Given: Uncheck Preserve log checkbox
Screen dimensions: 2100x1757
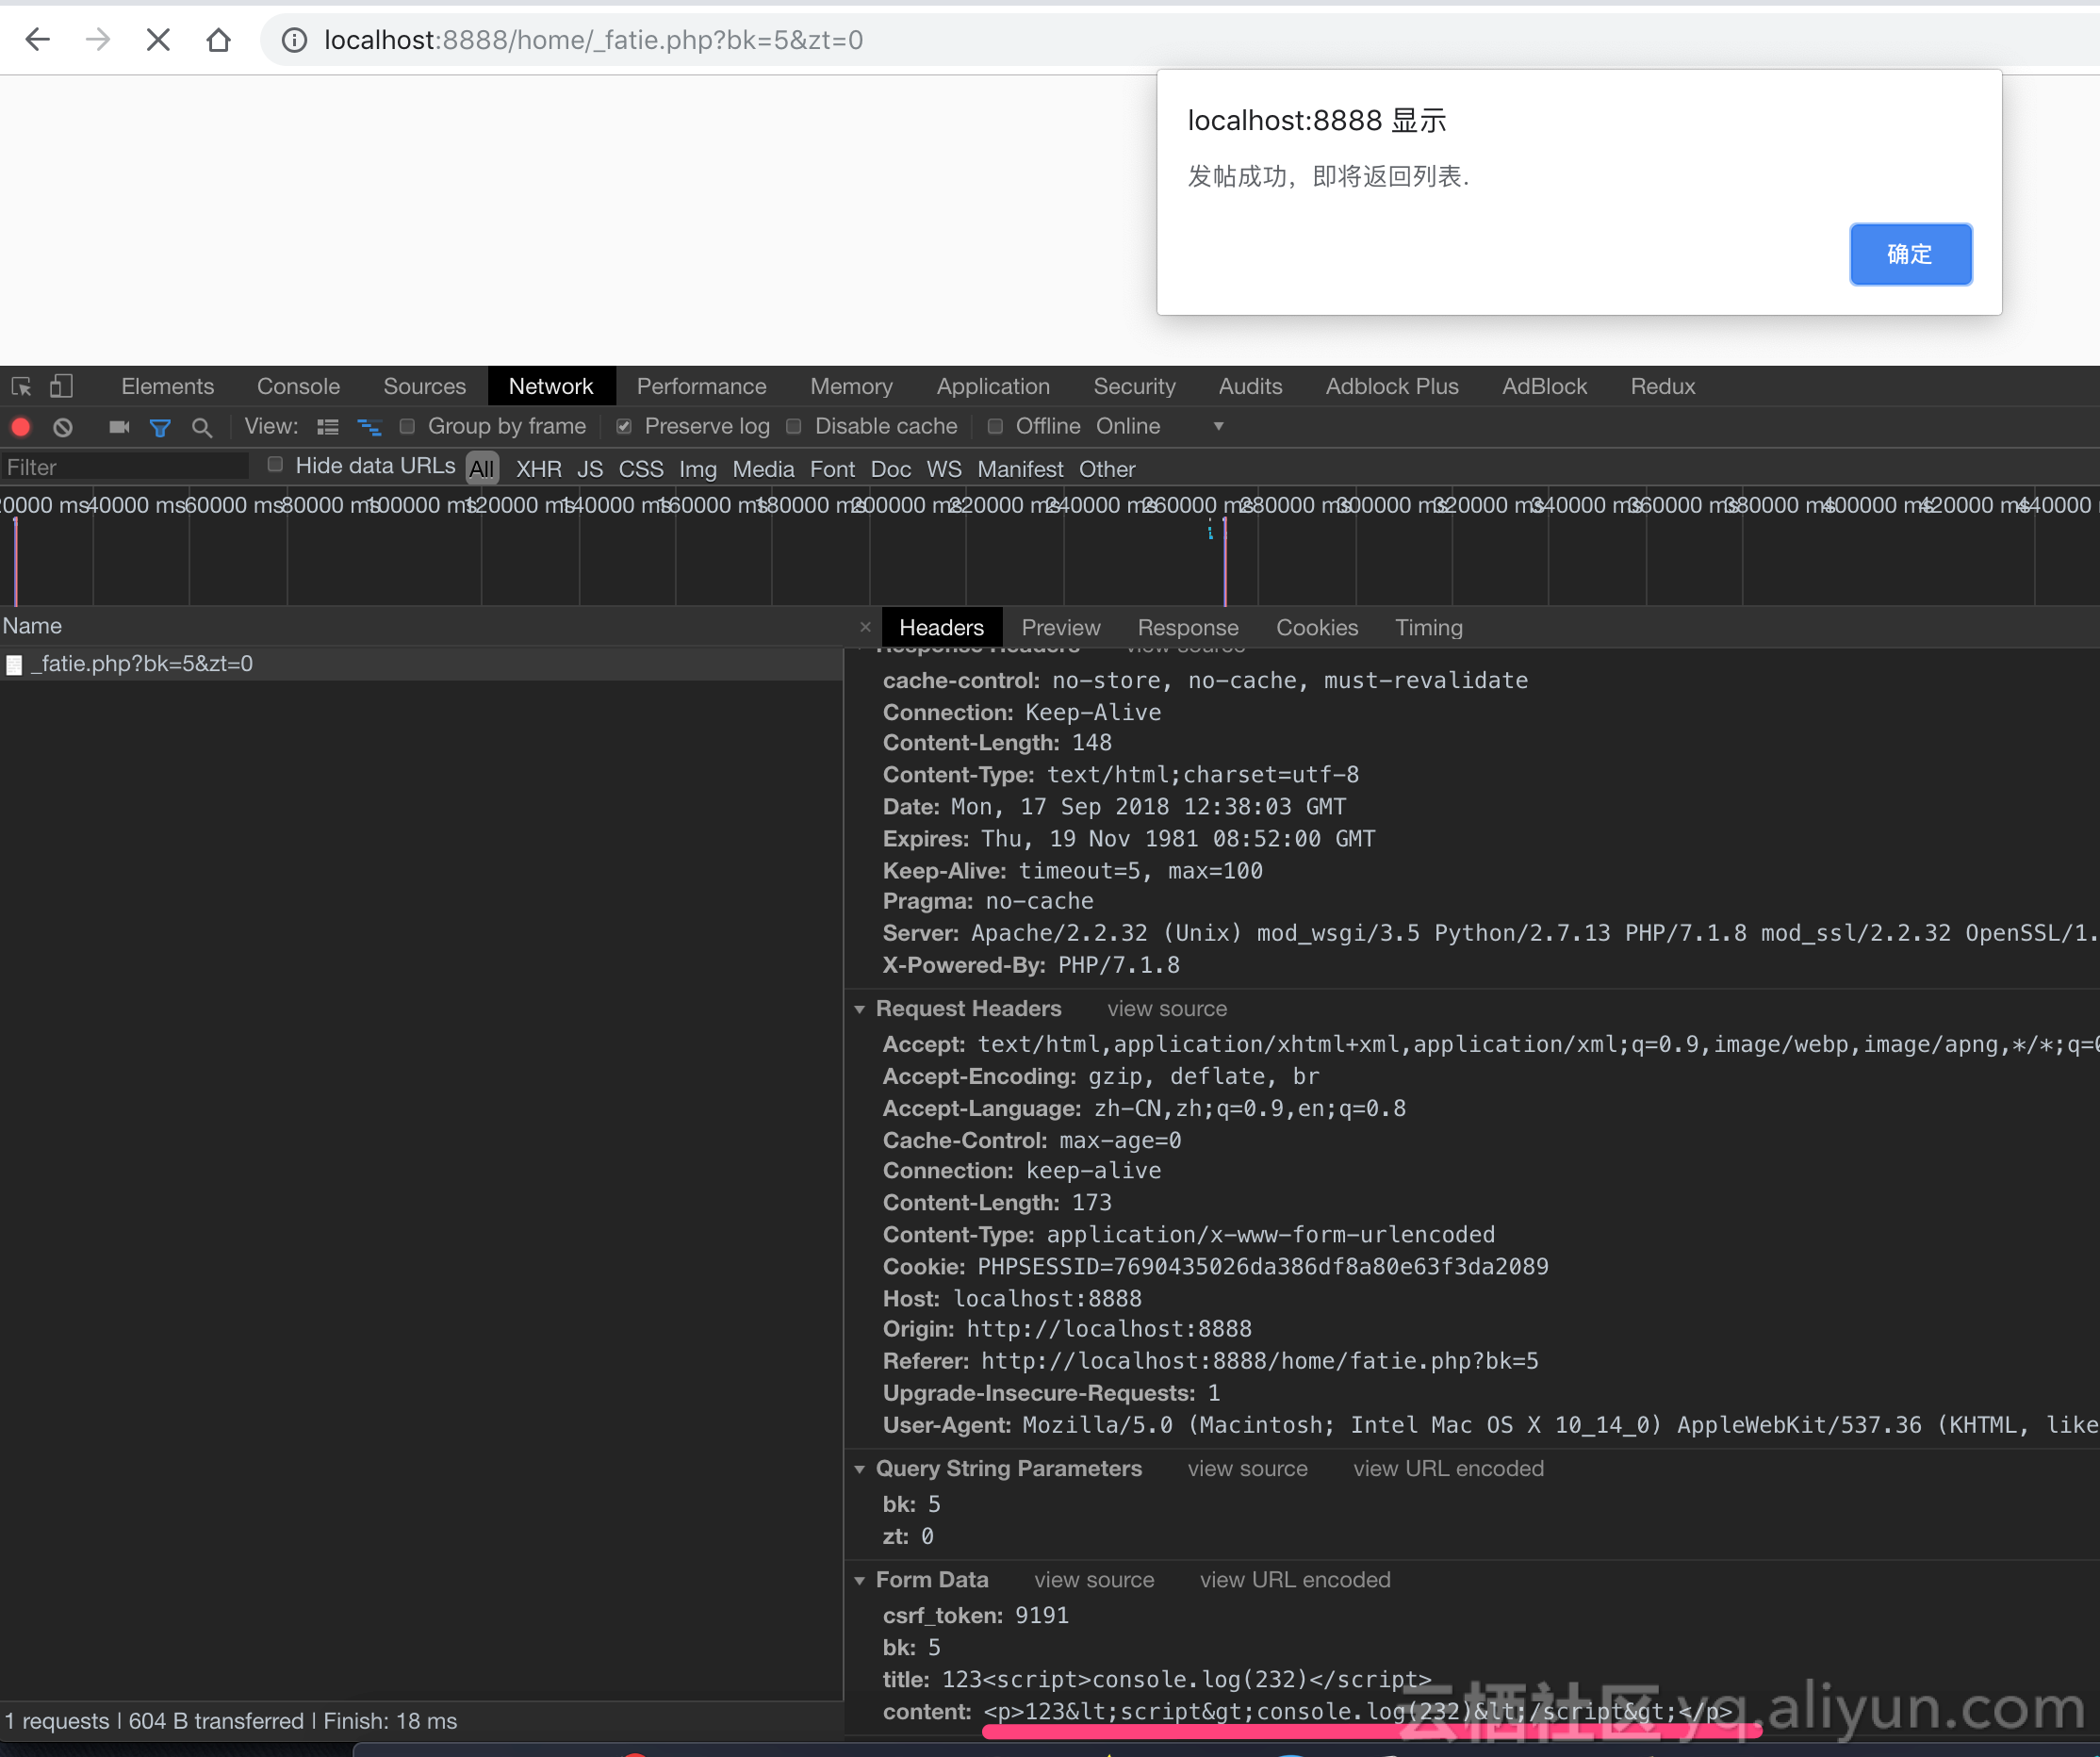Looking at the screenshot, I should (624, 426).
